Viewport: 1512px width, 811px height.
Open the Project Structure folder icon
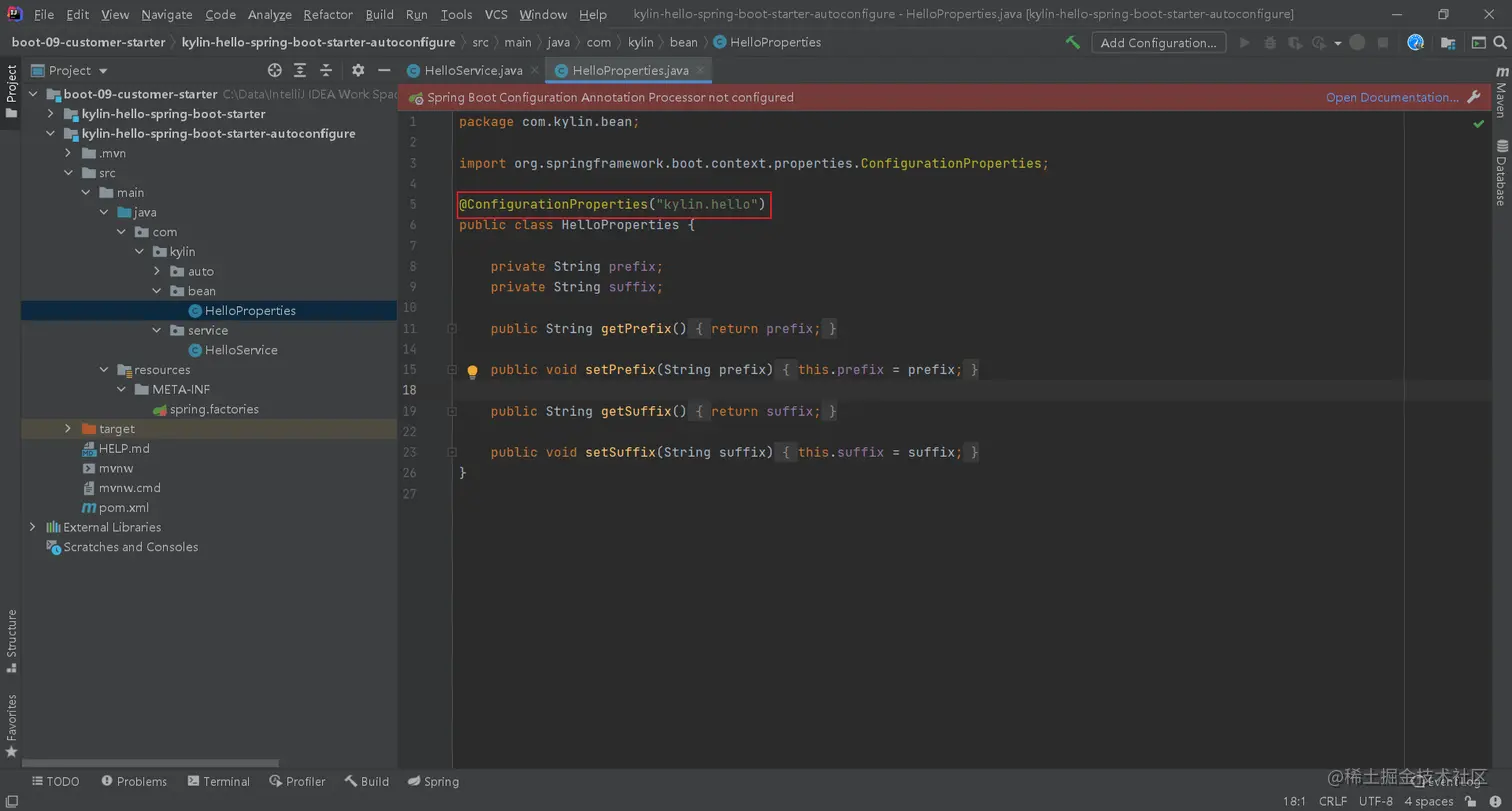tap(1447, 42)
